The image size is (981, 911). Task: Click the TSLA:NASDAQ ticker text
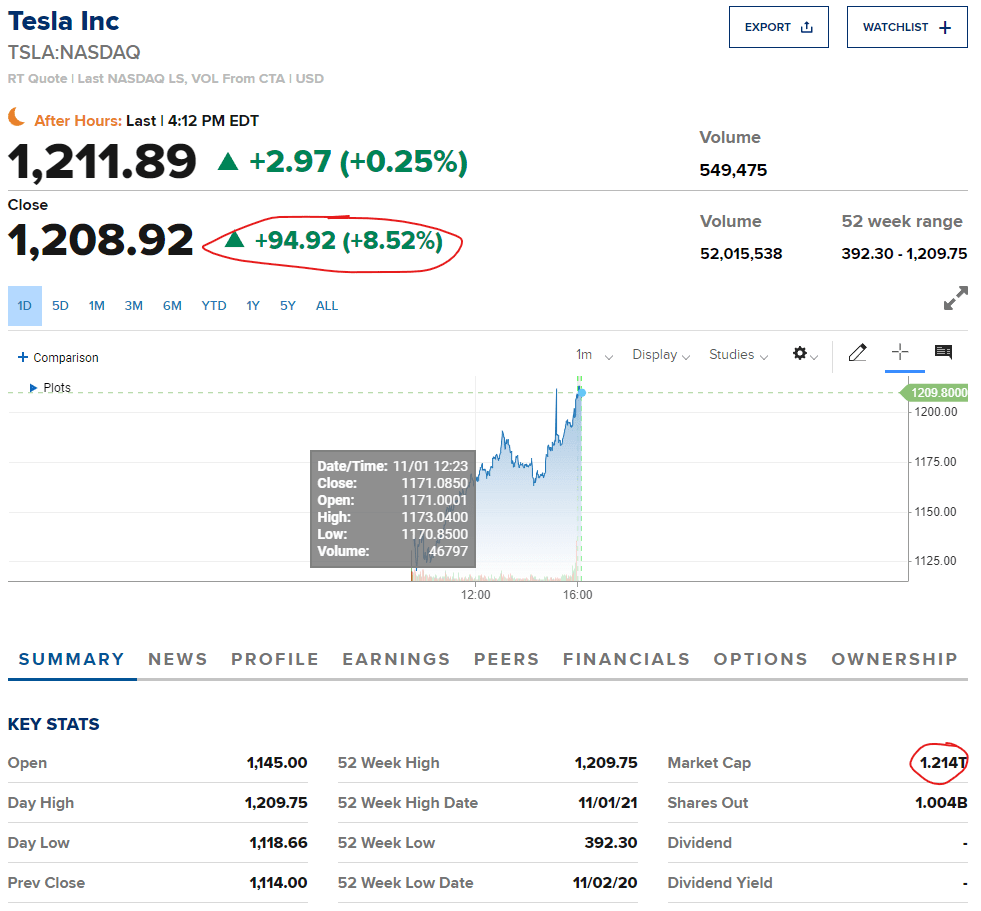(x=74, y=53)
